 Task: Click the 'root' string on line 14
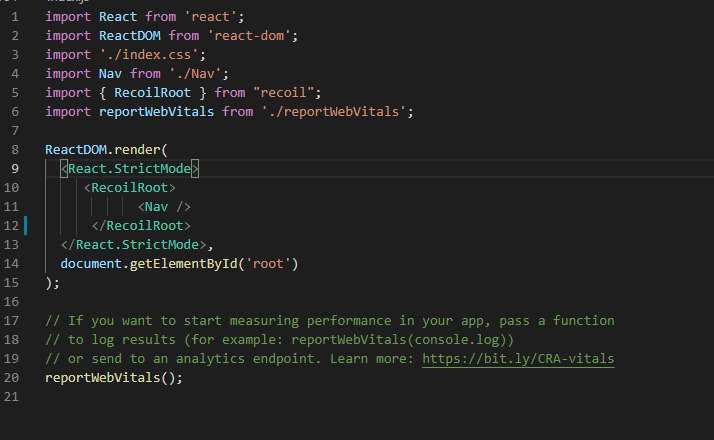click(x=268, y=264)
